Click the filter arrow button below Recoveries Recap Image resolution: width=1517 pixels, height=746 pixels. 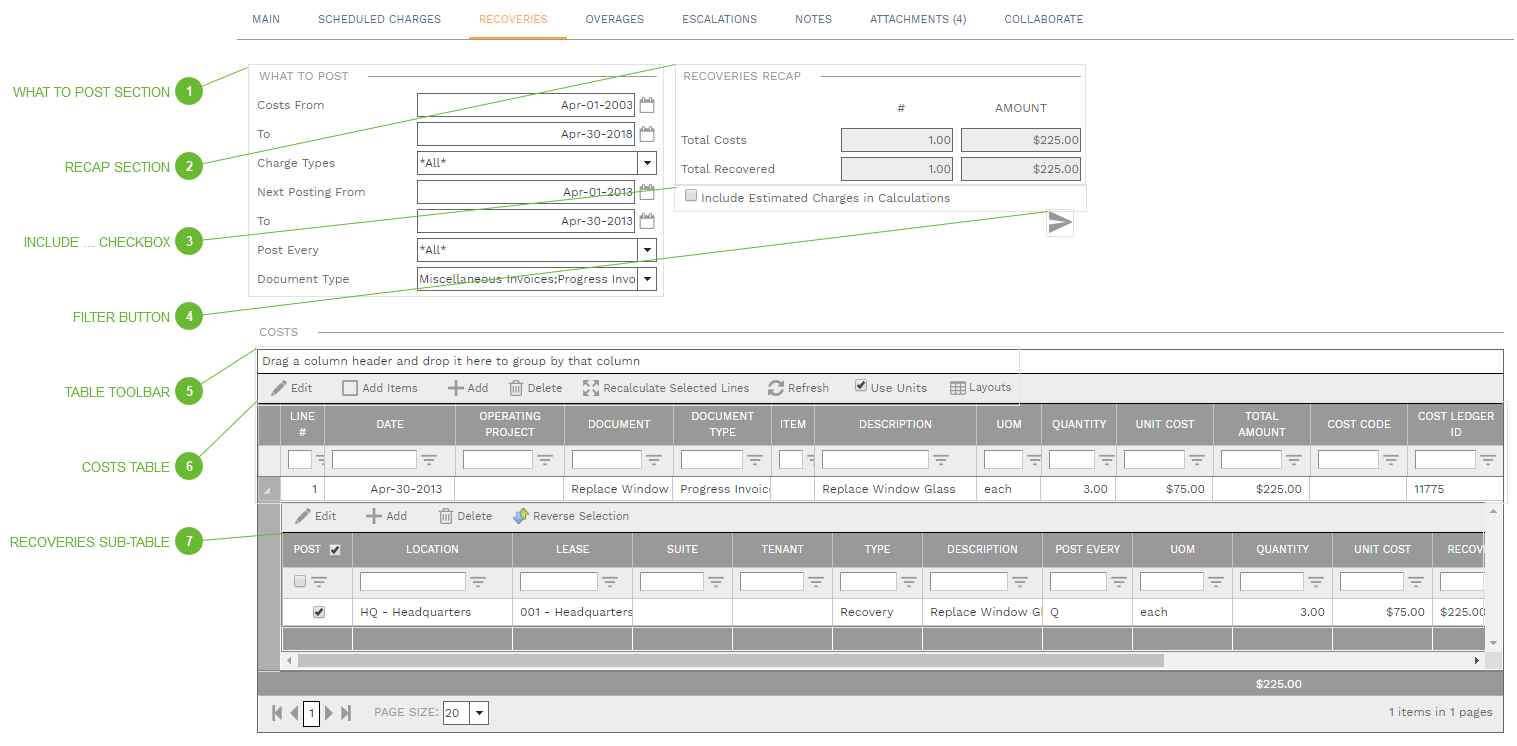click(1059, 223)
